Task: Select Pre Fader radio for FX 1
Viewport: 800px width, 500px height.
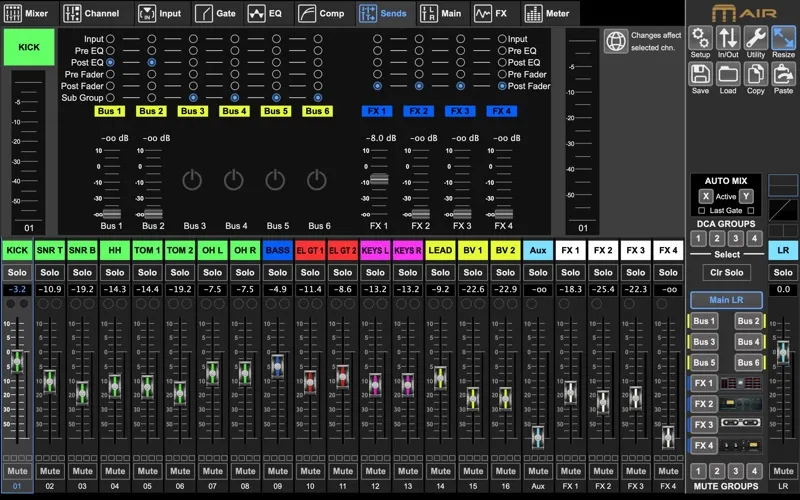Action: pyautogui.click(x=377, y=74)
